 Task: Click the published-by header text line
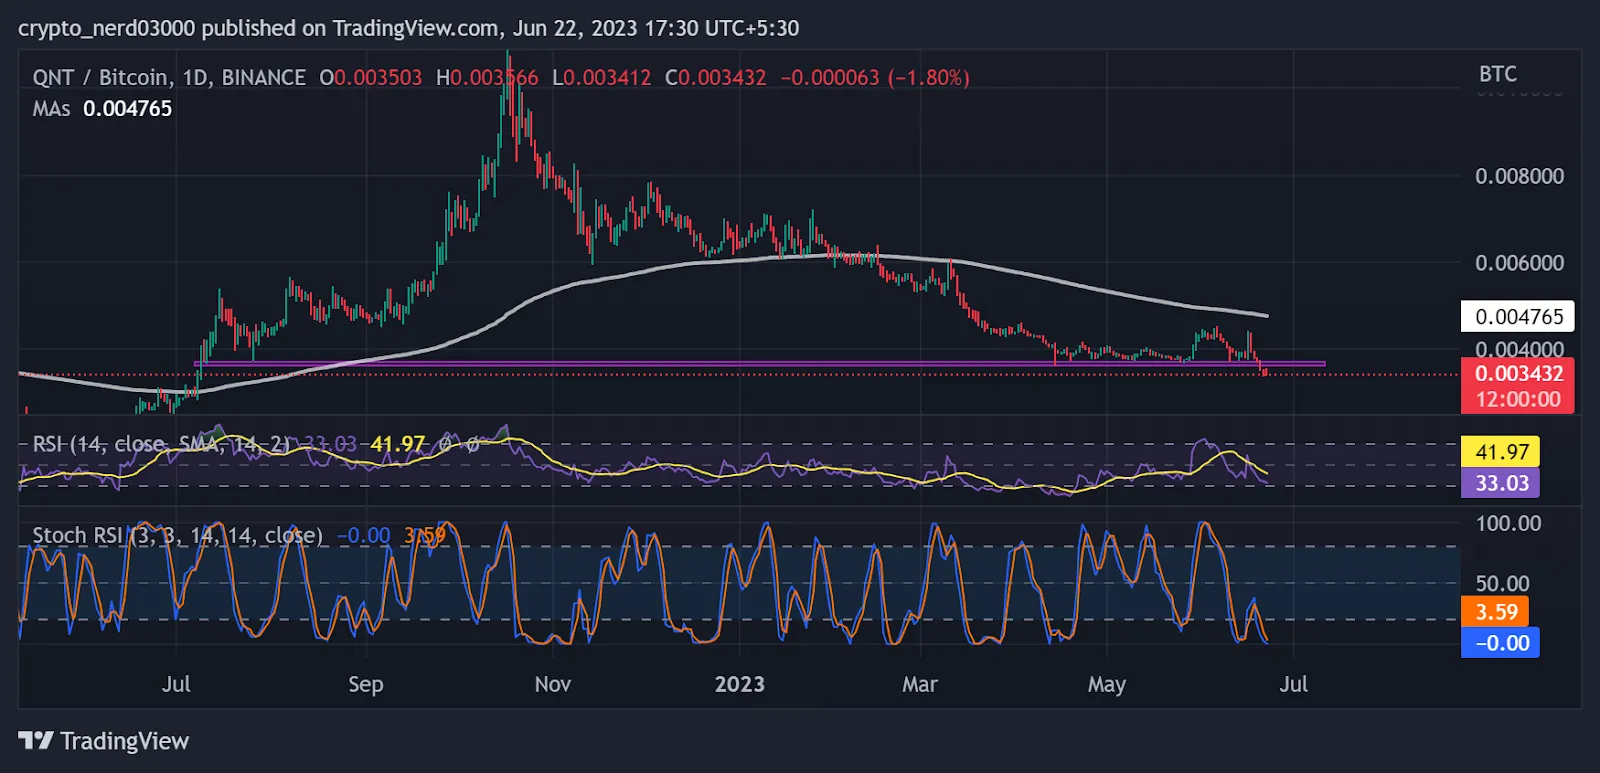409,28
